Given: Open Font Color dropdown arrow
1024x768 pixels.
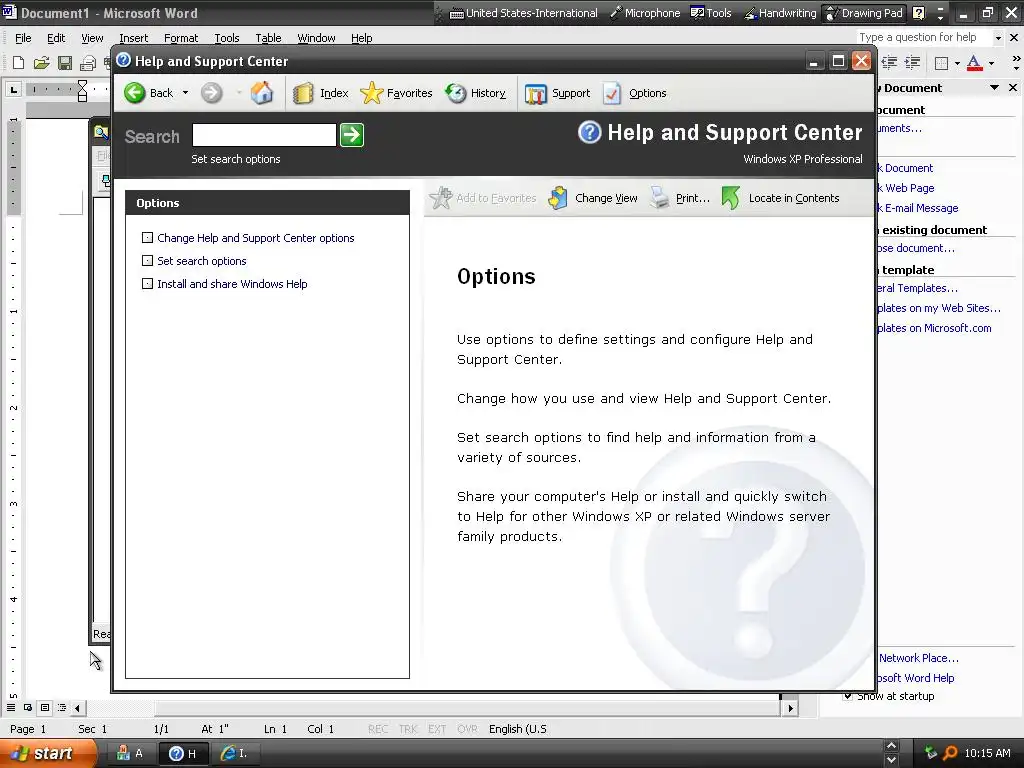Looking at the screenshot, I should pos(991,63).
